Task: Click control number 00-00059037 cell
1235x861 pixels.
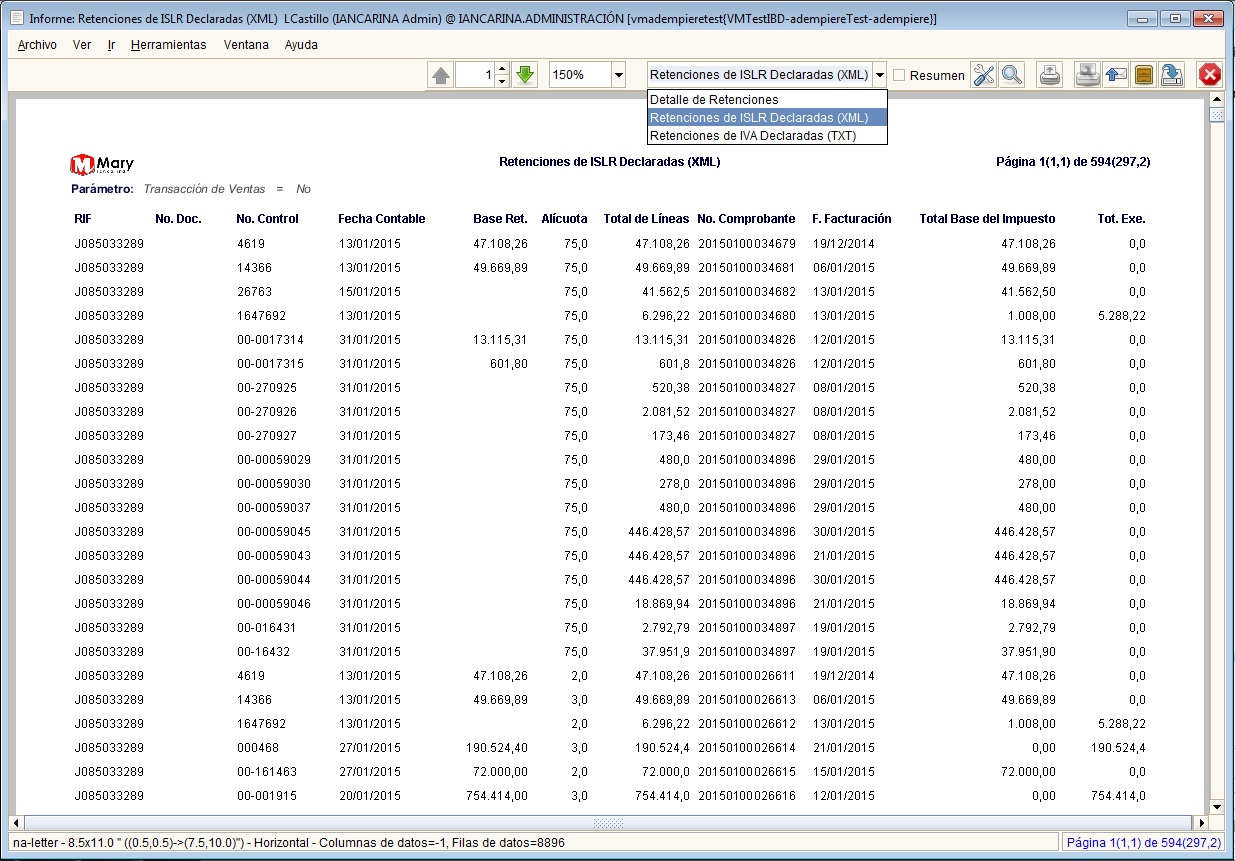Action: (273, 507)
